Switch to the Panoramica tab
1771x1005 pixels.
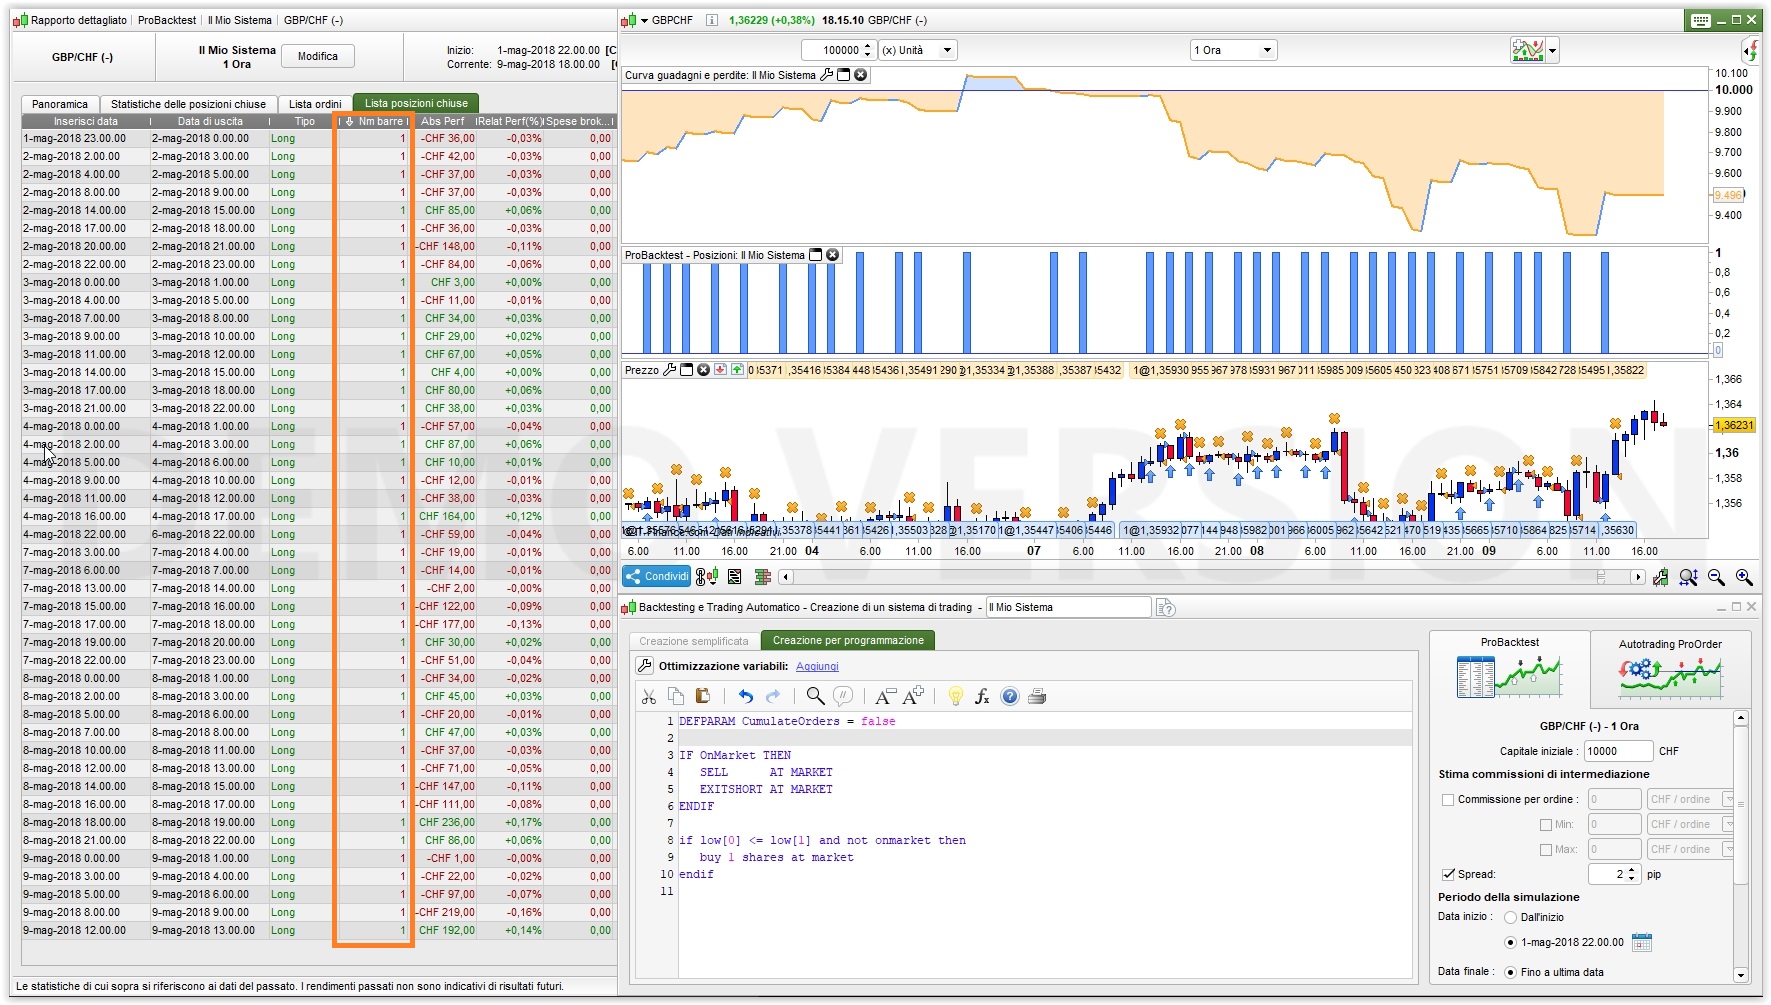tap(60, 104)
